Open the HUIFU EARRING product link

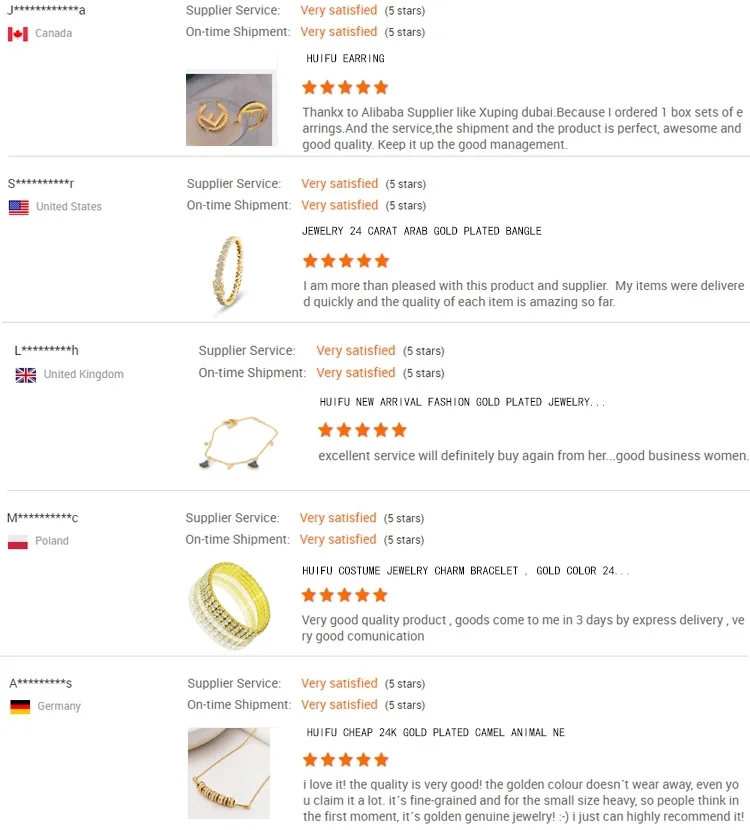(345, 59)
